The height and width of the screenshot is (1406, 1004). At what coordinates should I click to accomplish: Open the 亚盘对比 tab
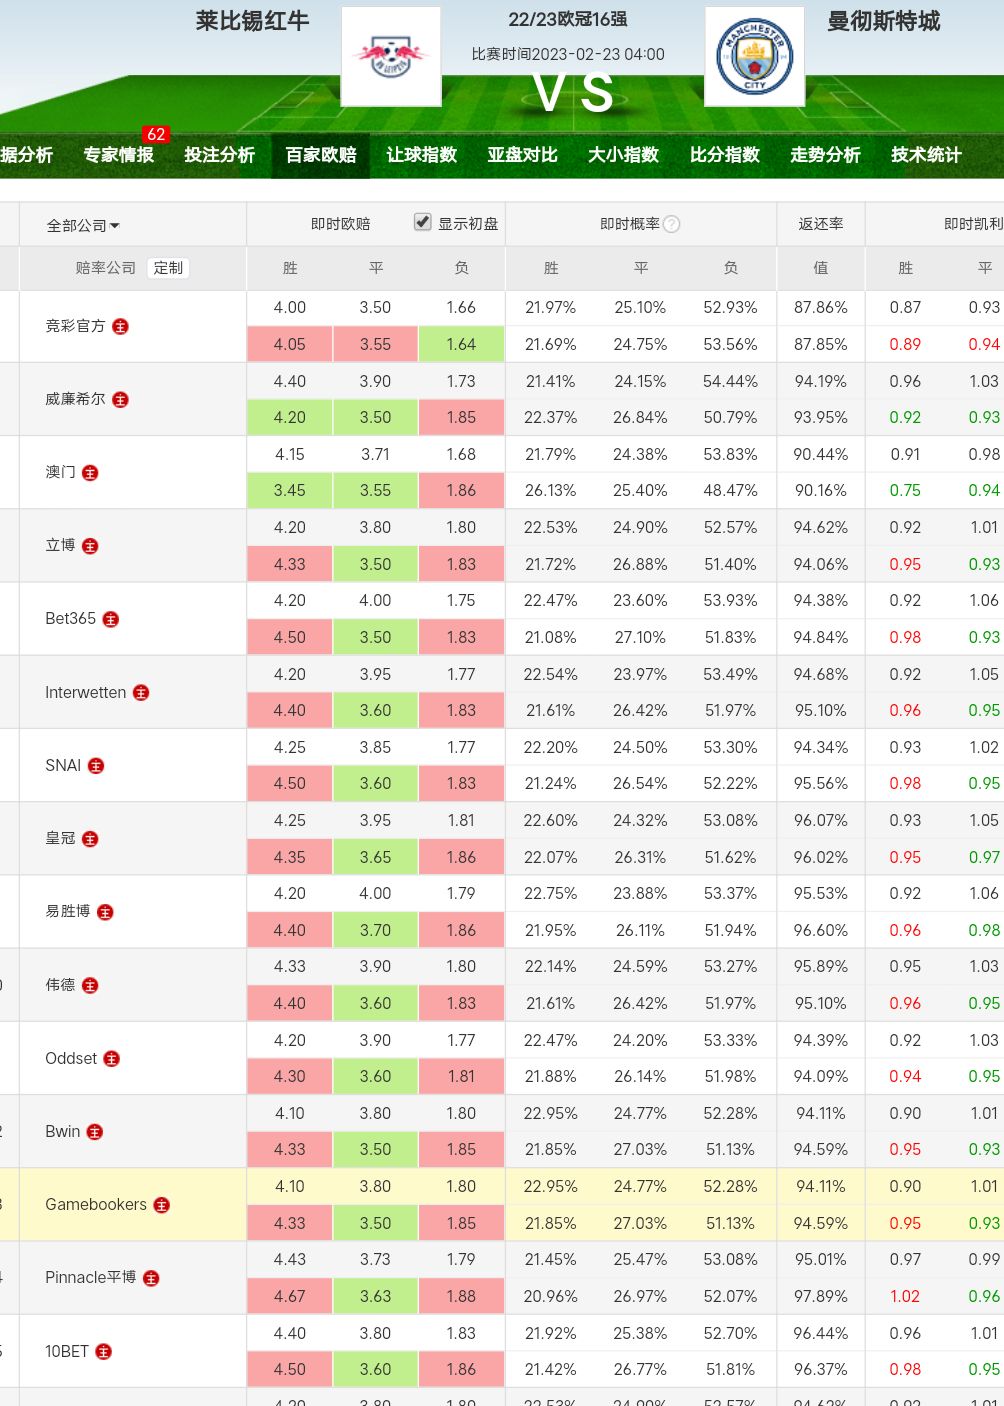click(x=522, y=155)
